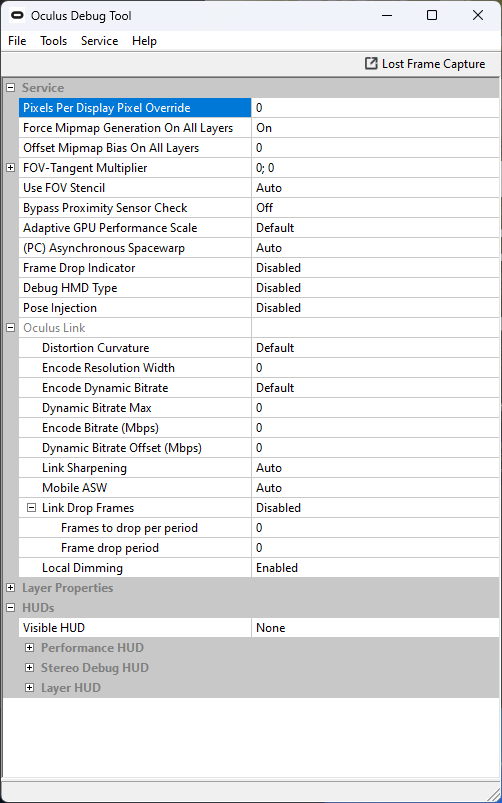Select the Force Mipmap Generation On All Layers label
This screenshot has width=502, height=803.
click(x=128, y=128)
